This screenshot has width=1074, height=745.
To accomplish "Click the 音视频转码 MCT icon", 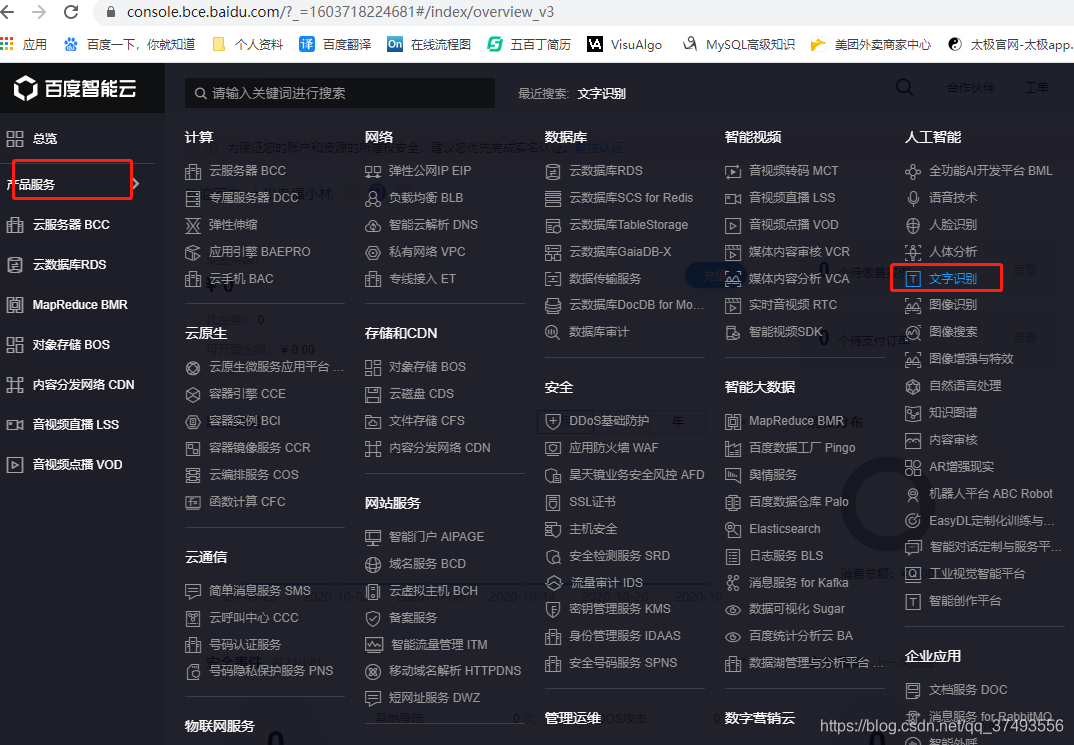I will click(733, 171).
